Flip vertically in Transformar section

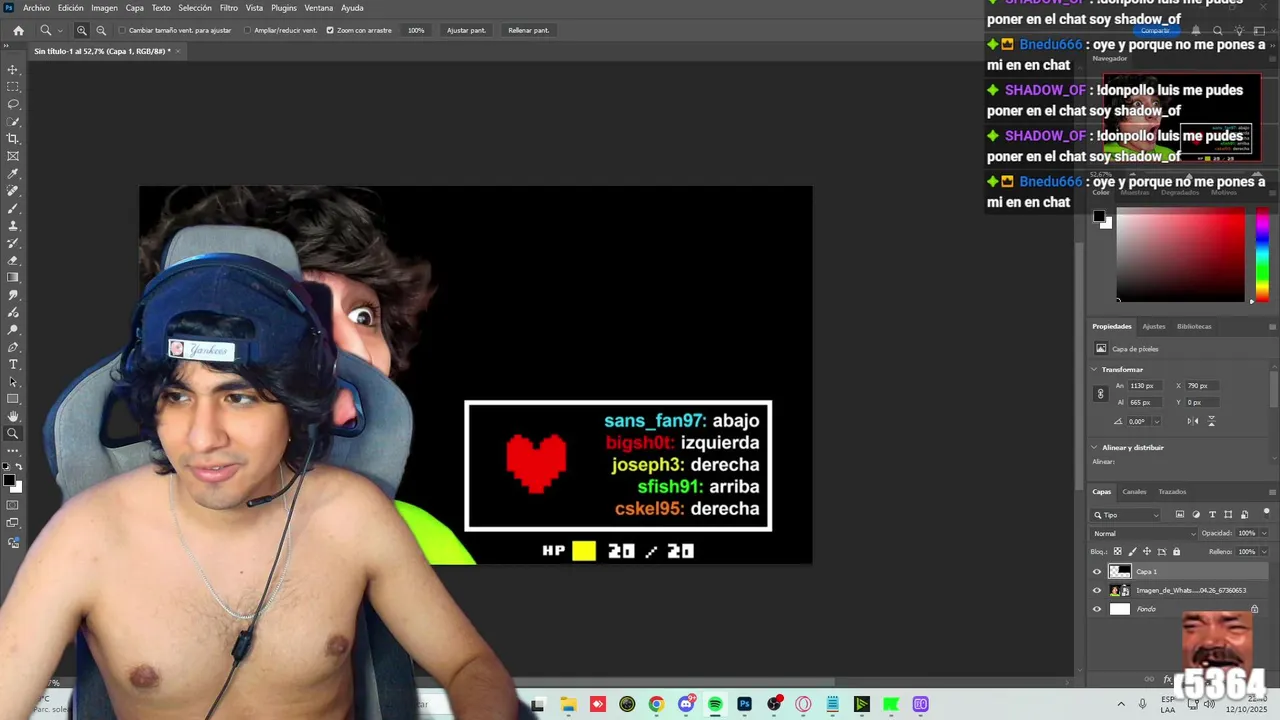1211,421
